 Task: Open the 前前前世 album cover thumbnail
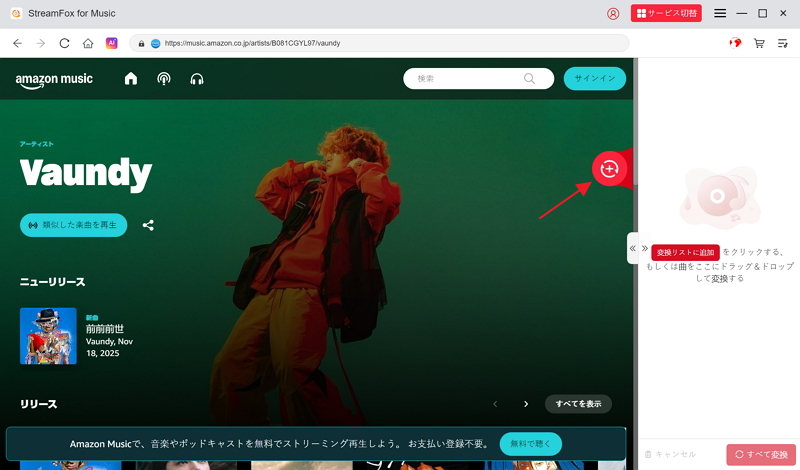click(48, 336)
